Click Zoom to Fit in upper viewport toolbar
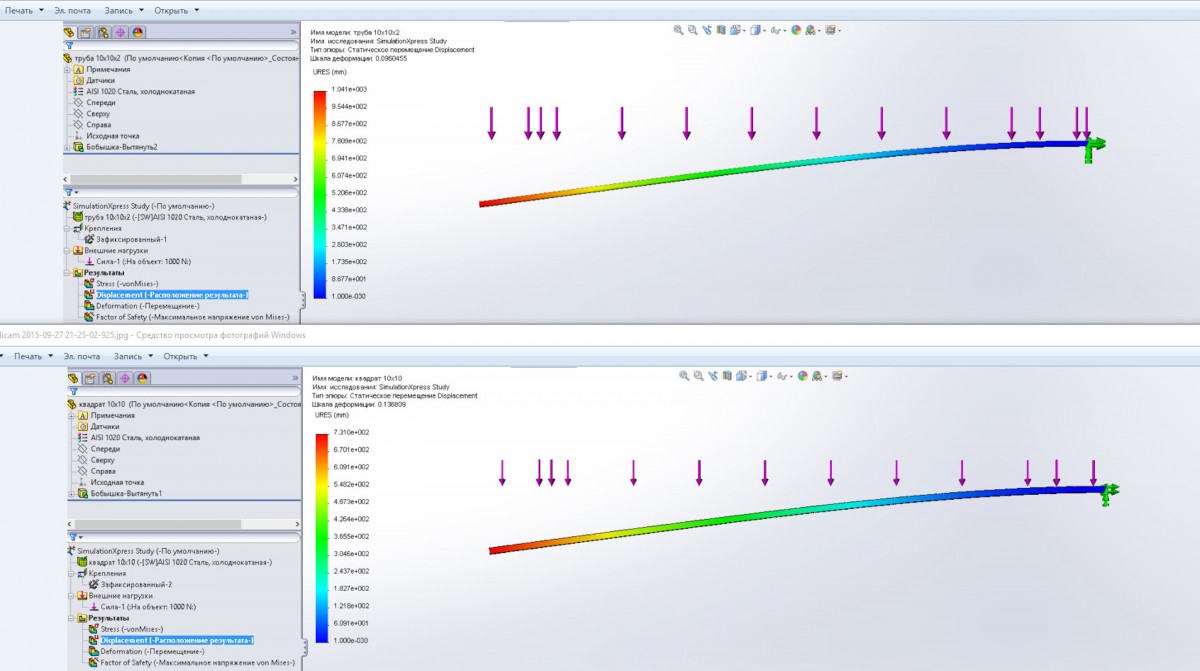Screen dimensions: 1200x671 (x=679, y=30)
